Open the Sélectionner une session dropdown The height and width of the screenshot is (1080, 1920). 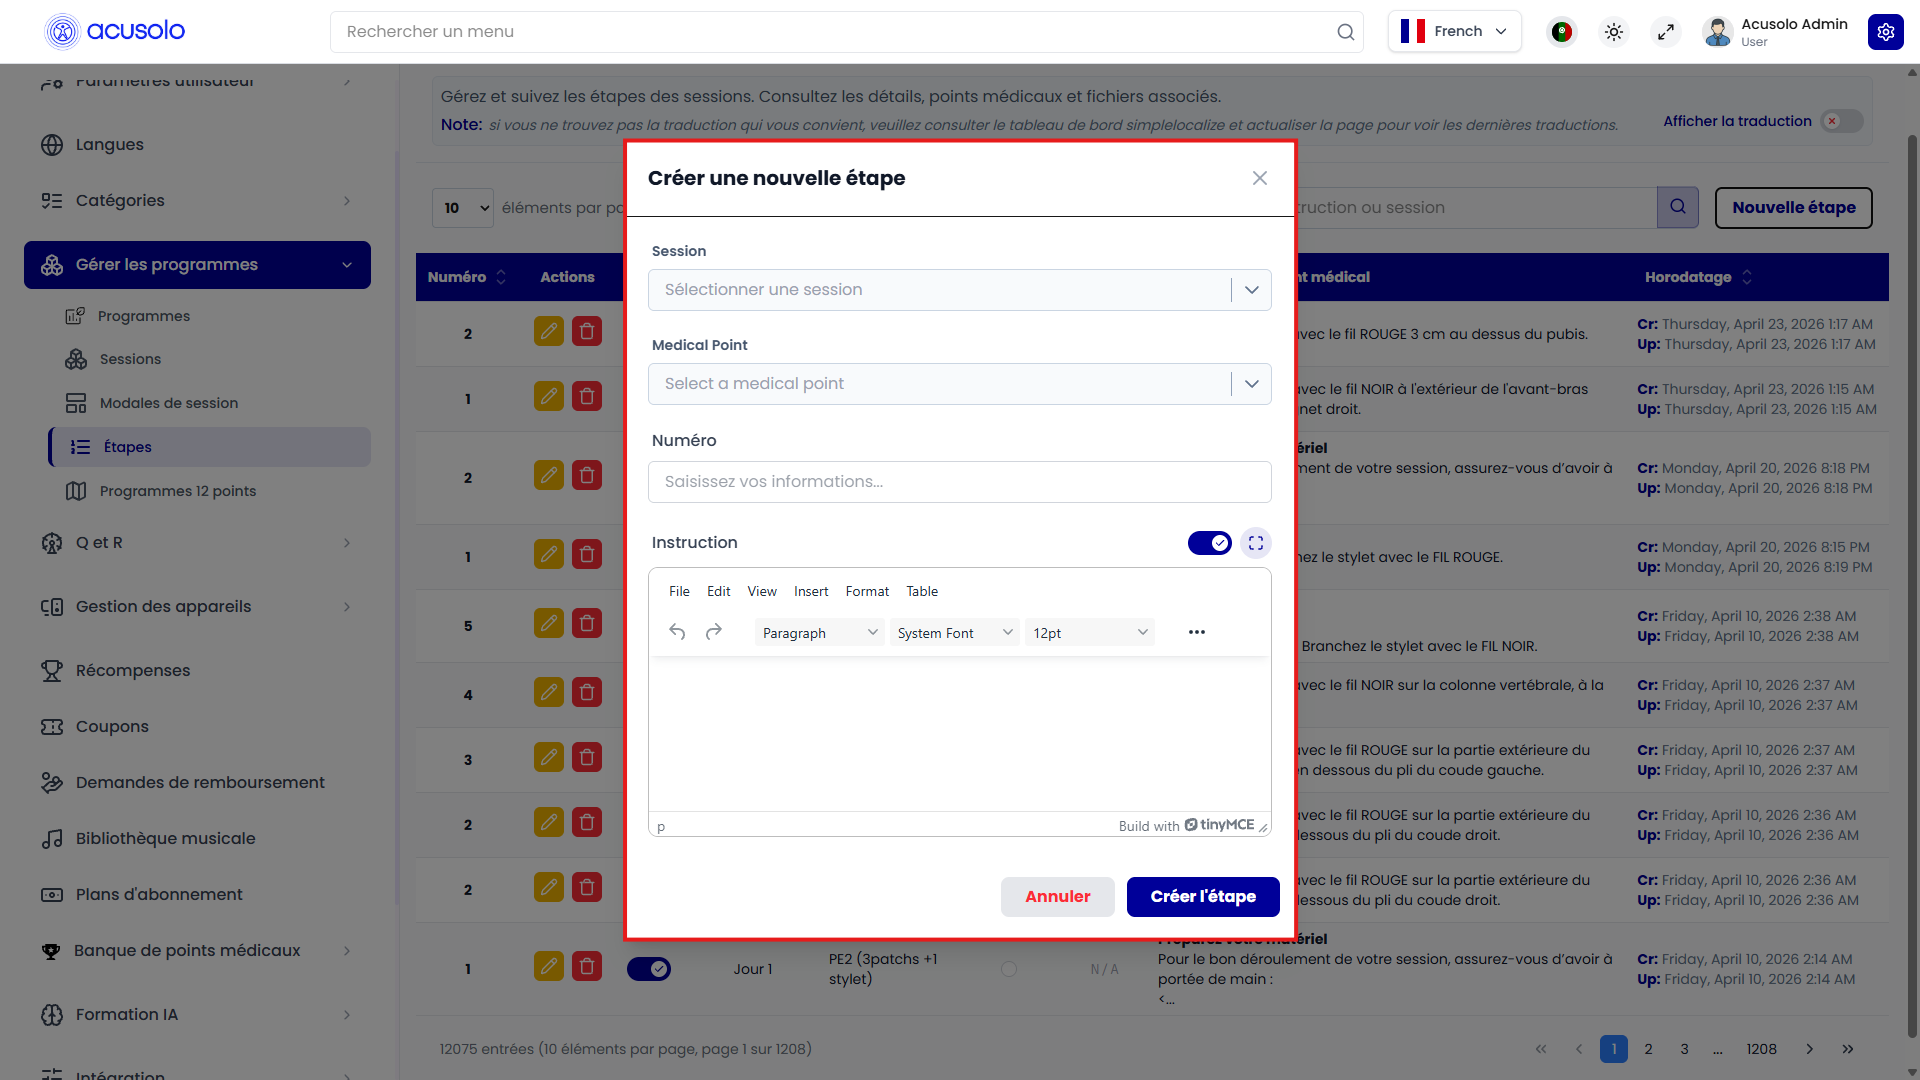(x=960, y=290)
